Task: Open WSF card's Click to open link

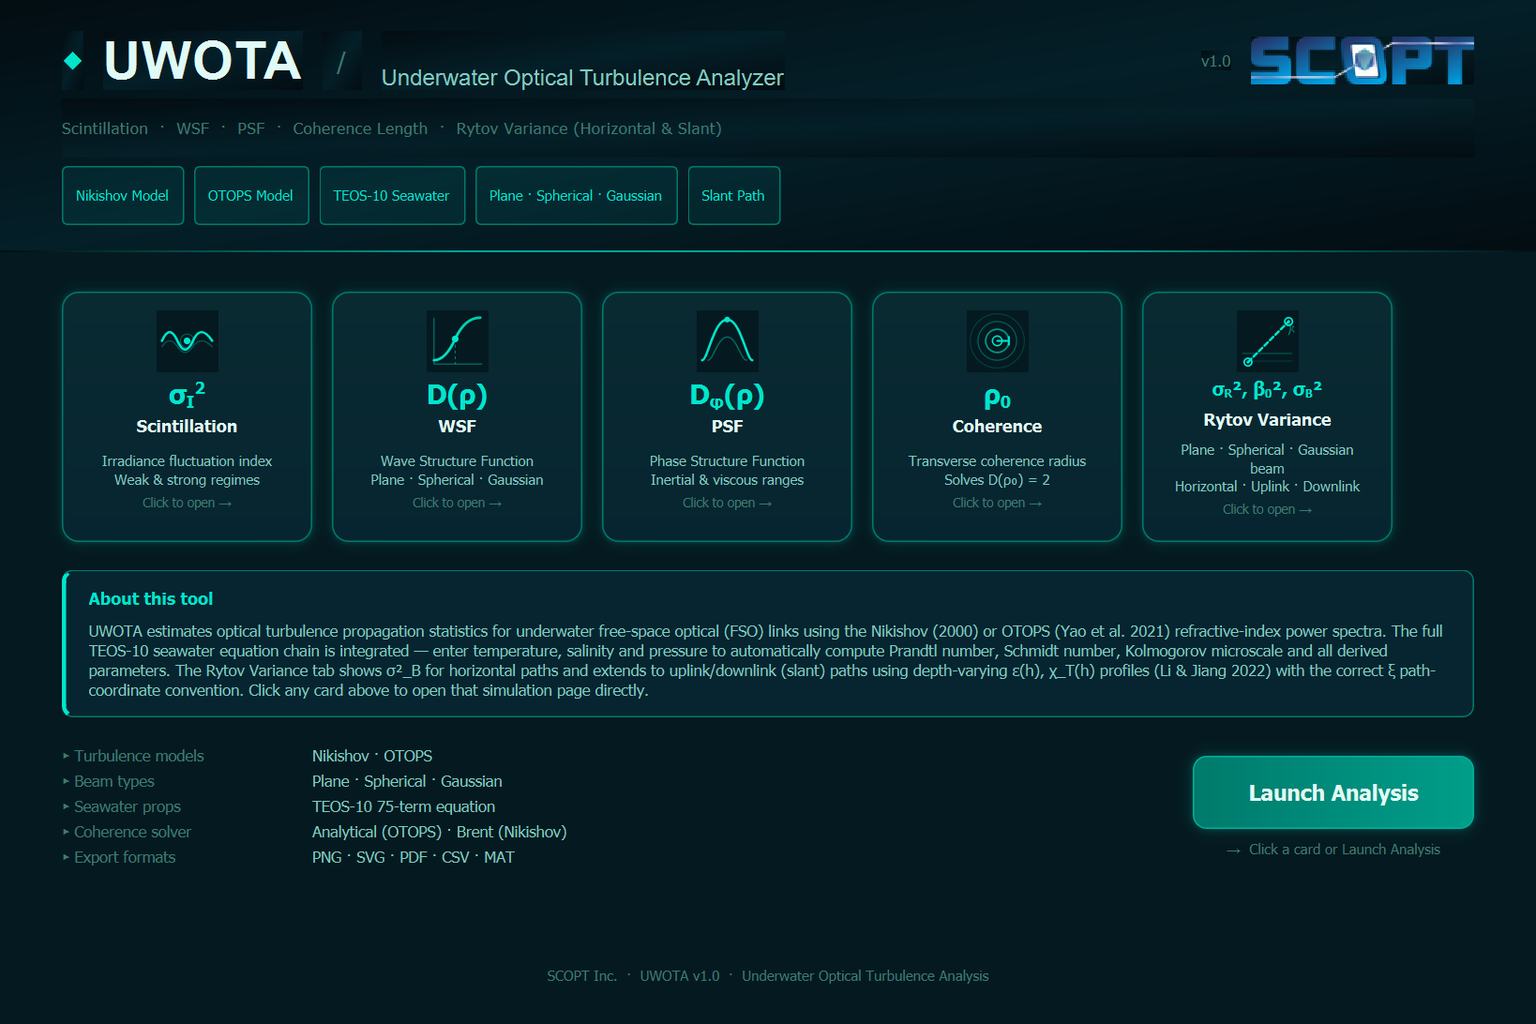Action: point(457,503)
